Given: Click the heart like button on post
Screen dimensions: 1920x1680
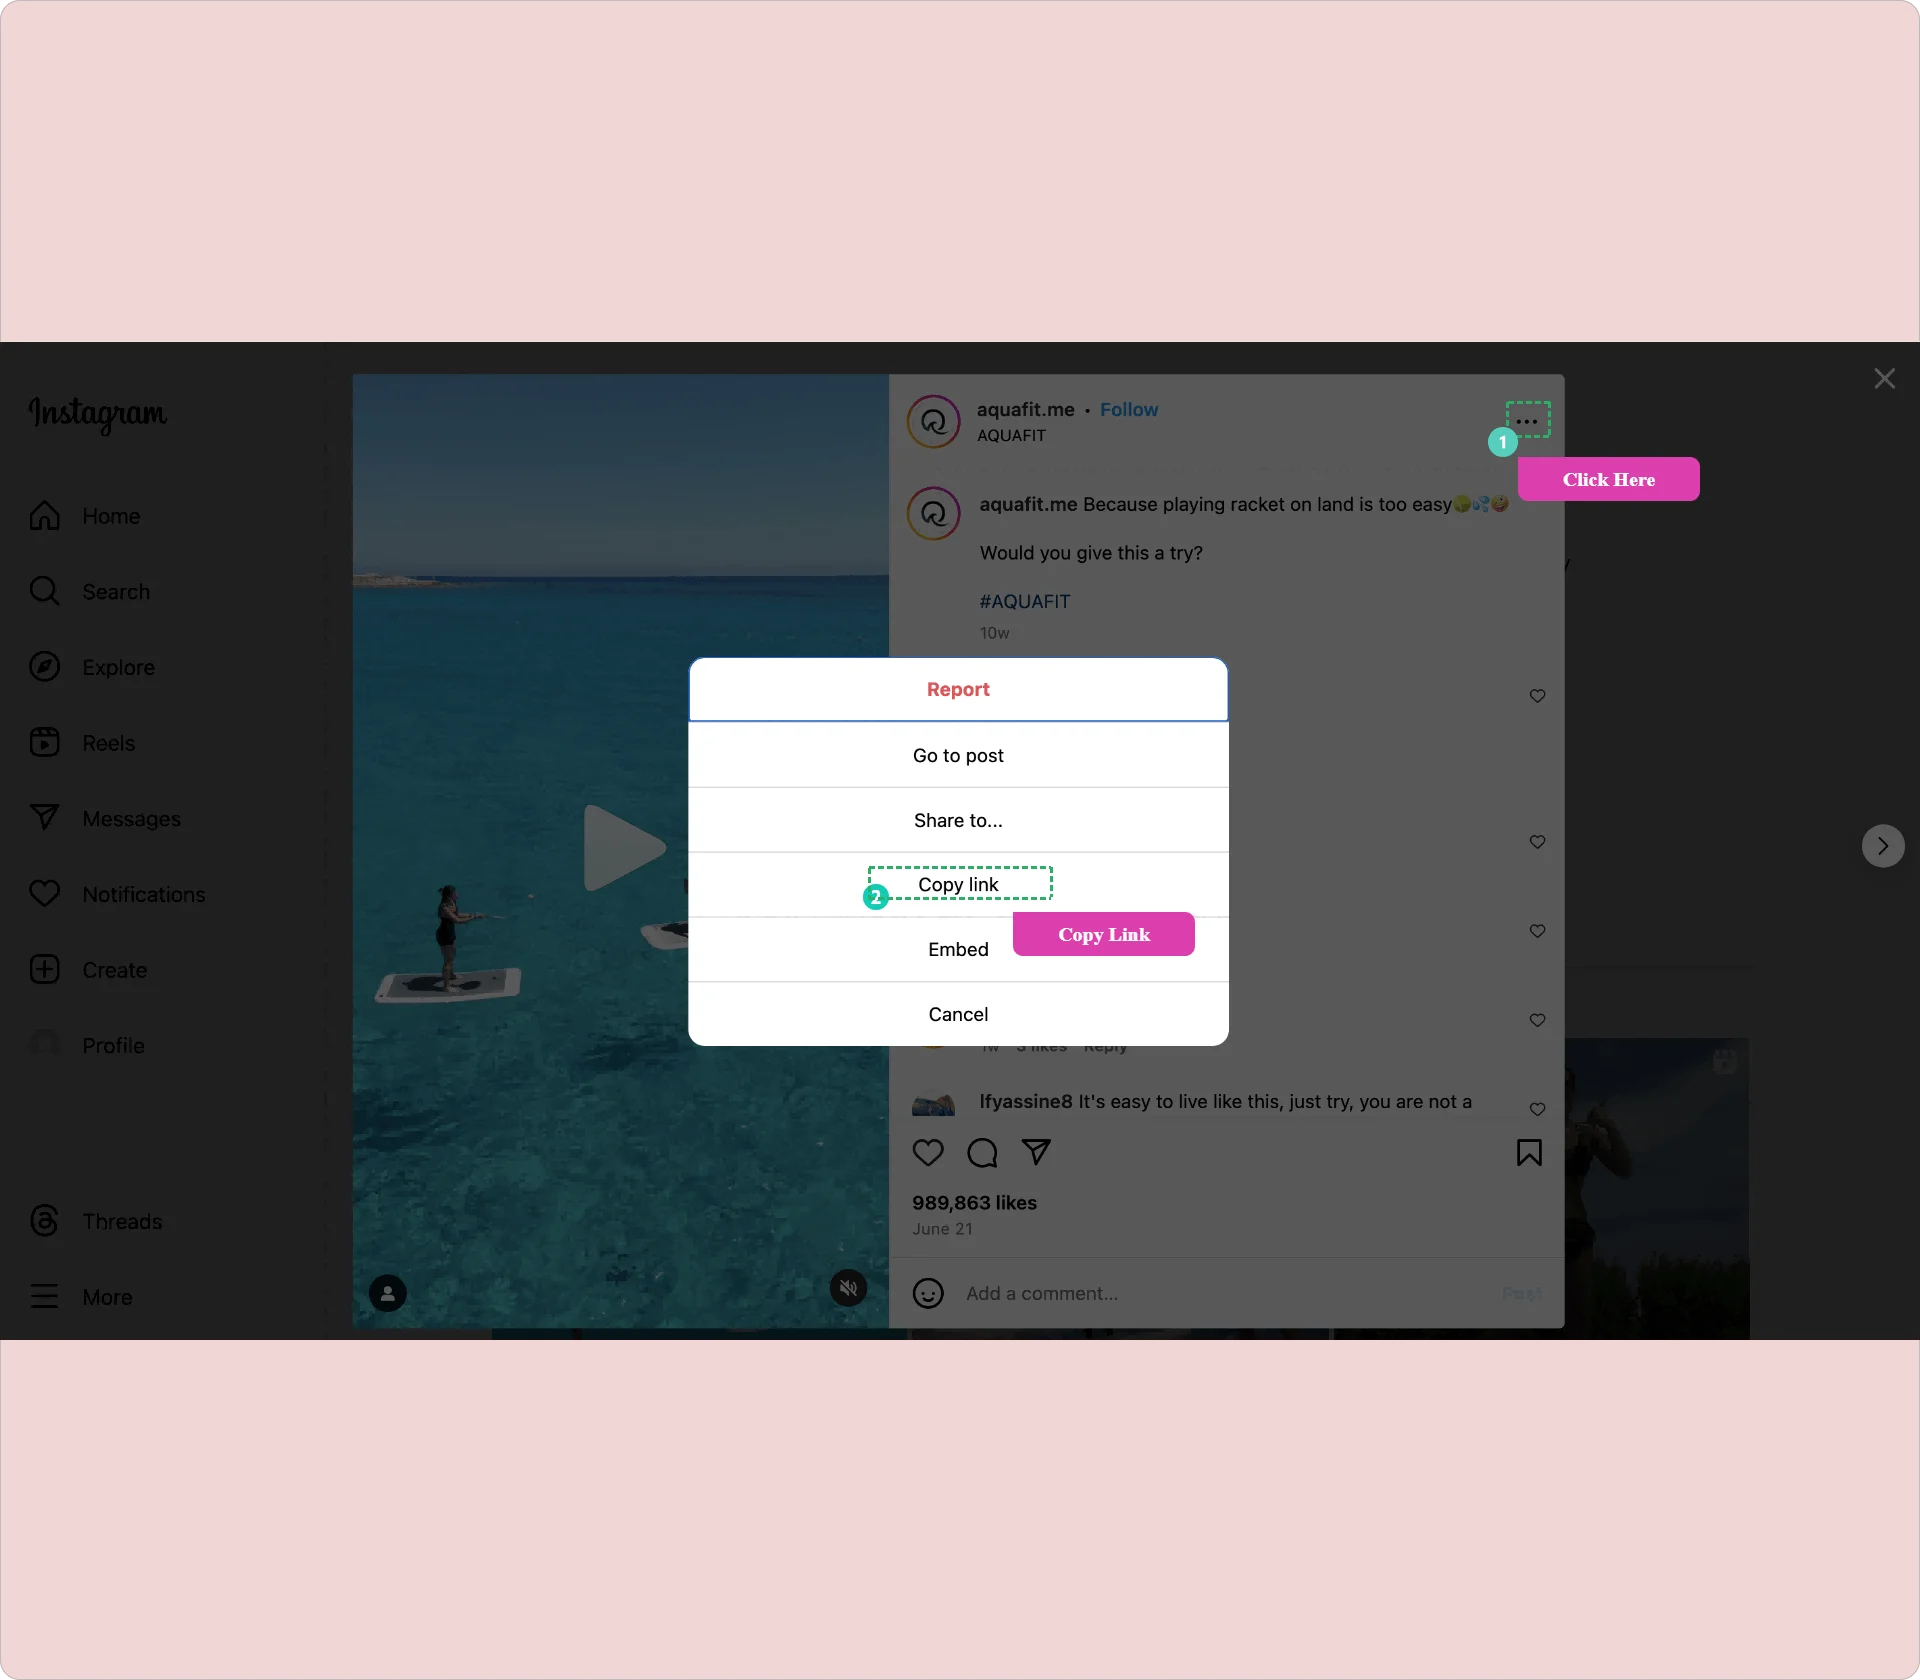Looking at the screenshot, I should click(929, 1153).
